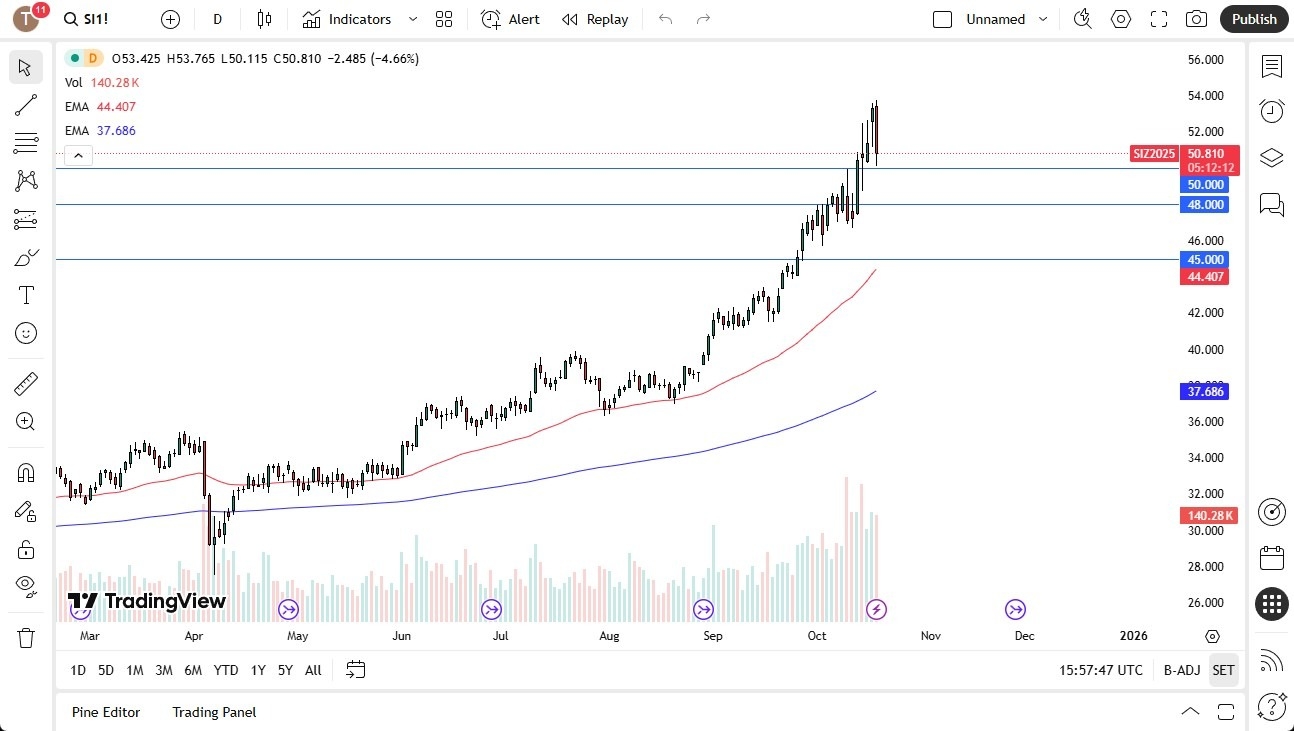Collapse the chart legend chevron
1294x731 pixels.
pos(78,155)
